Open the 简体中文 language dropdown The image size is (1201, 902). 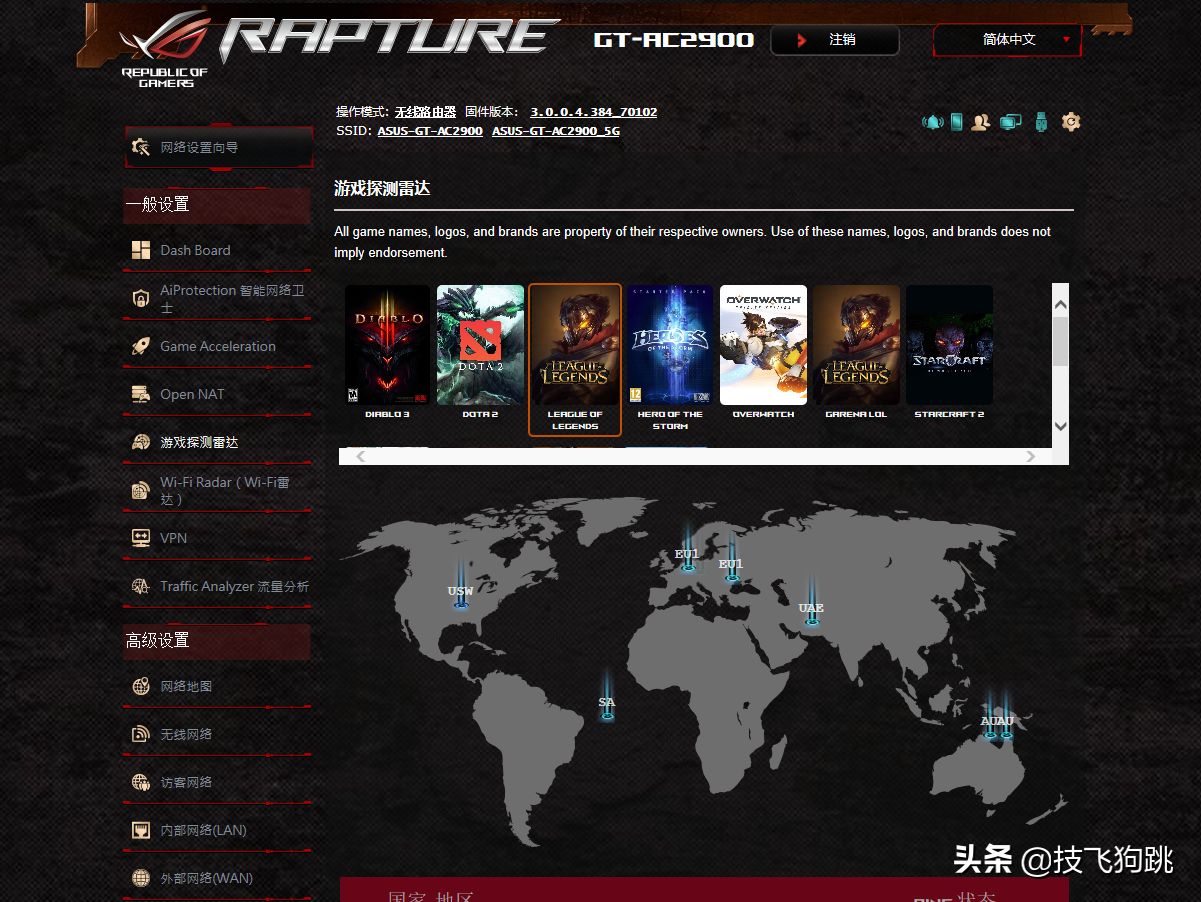pos(1007,40)
